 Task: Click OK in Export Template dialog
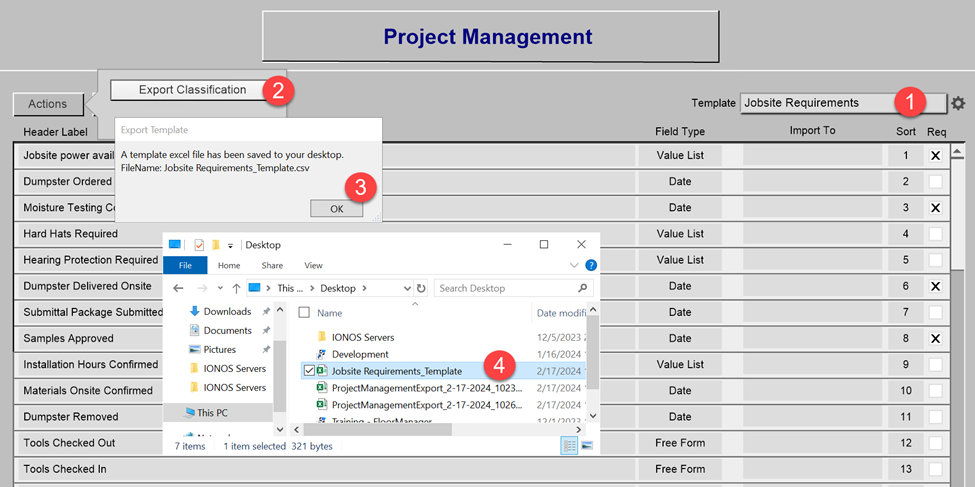[336, 209]
